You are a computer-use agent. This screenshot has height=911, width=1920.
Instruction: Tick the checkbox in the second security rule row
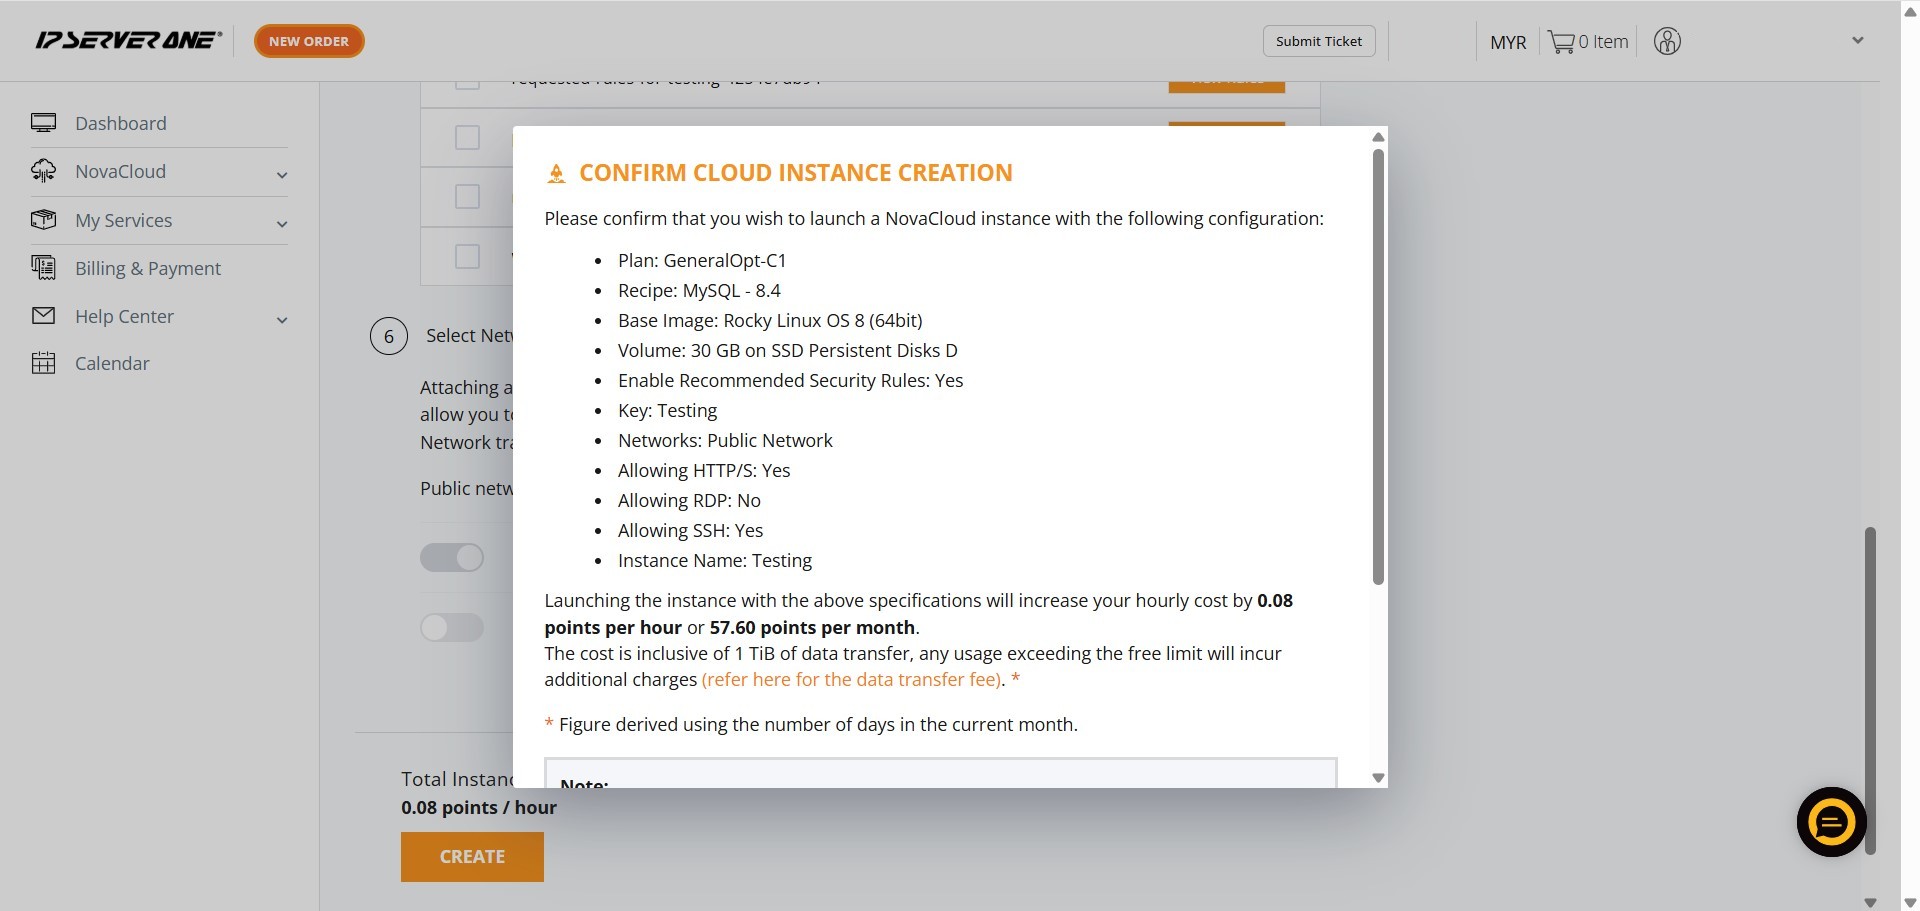point(467,137)
